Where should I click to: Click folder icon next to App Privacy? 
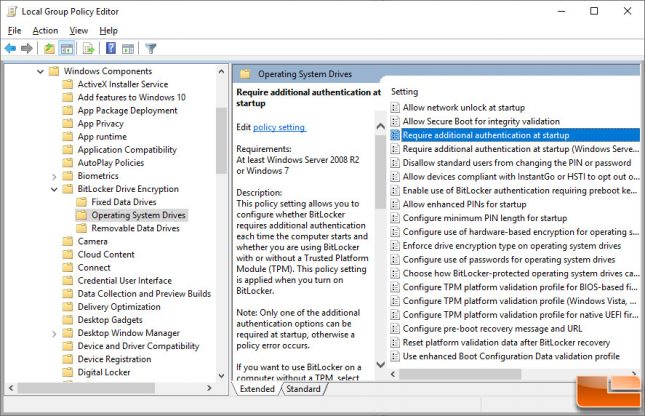click(x=67, y=124)
